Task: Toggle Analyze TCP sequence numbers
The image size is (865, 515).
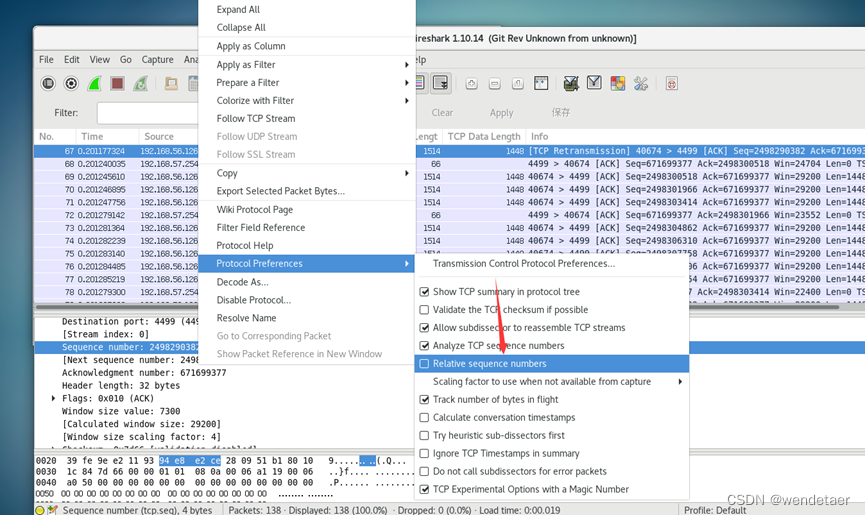Action: (424, 346)
